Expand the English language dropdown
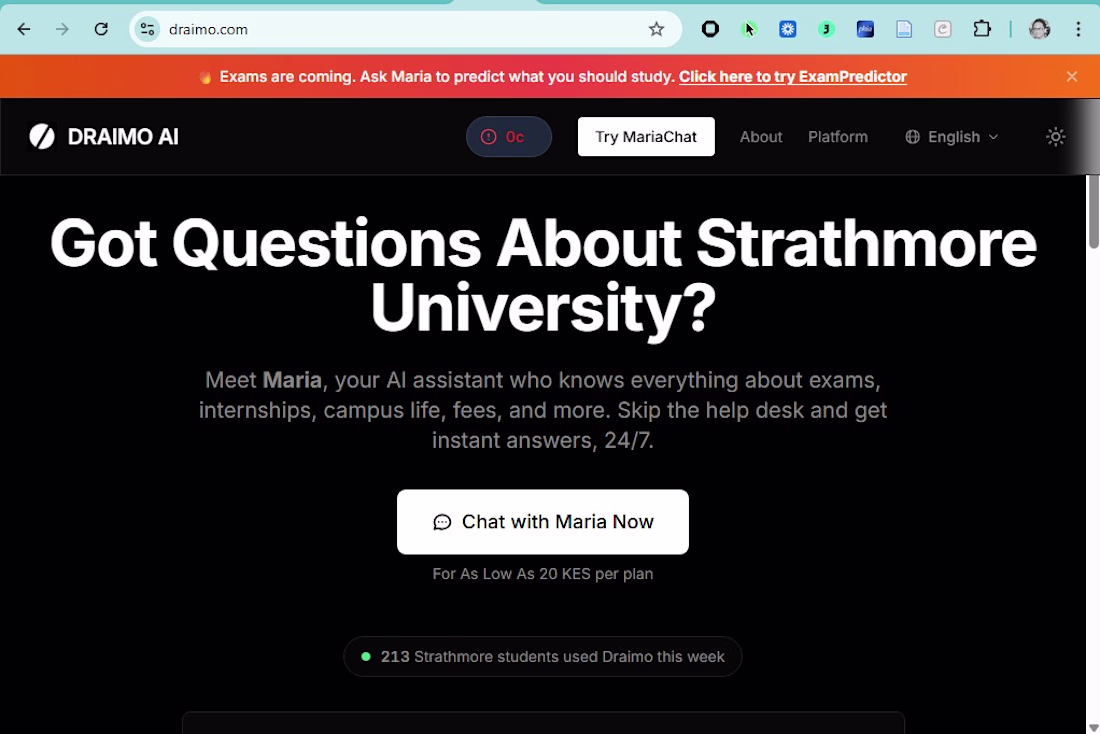 (x=951, y=137)
